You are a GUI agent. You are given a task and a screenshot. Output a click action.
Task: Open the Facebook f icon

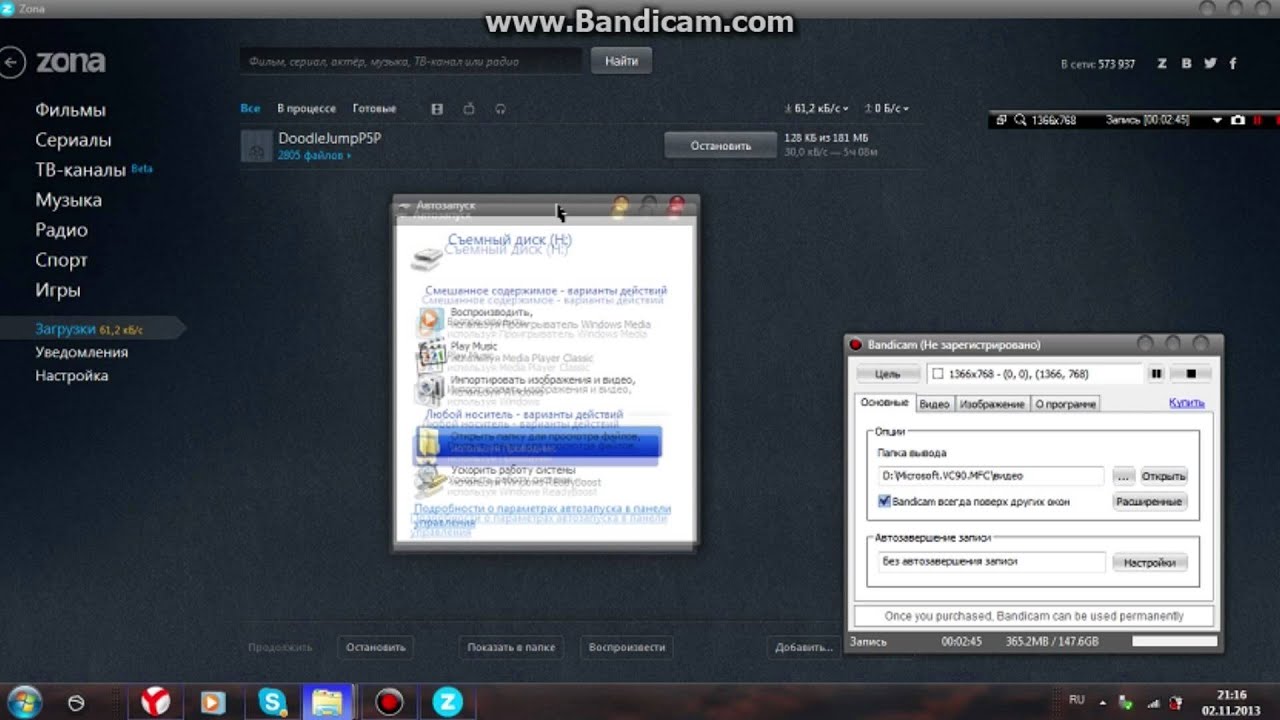pyautogui.click(x=1233, y=63)
